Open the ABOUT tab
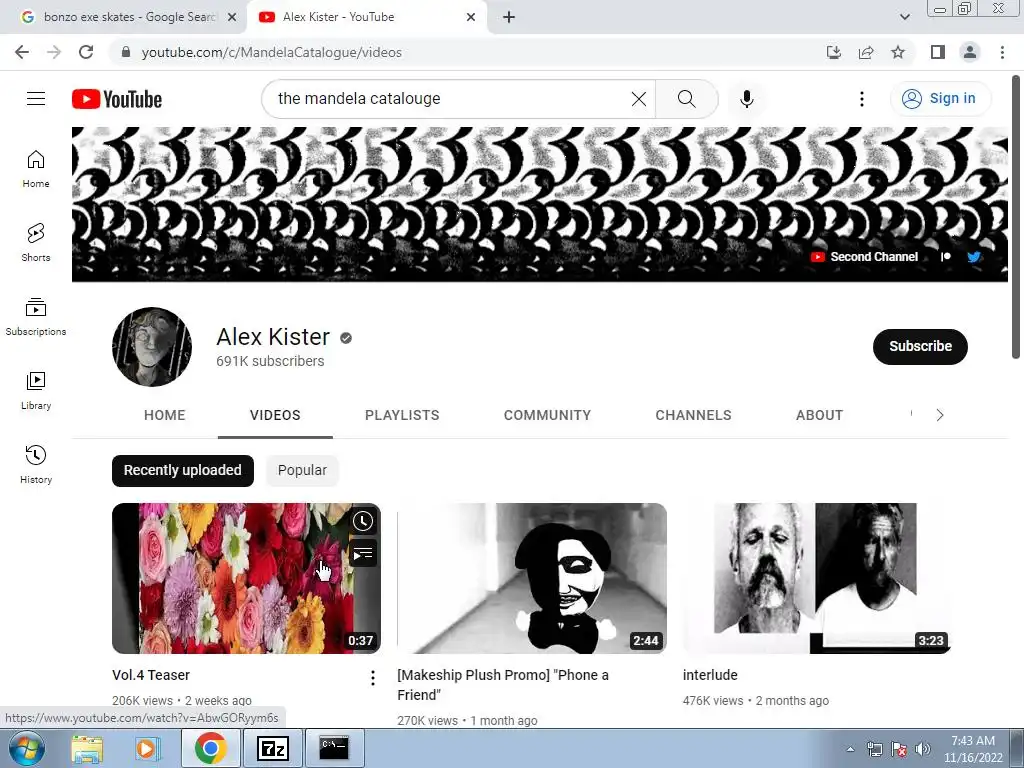This screenshot has width=1024, height=768. click(x=820, y=415)
